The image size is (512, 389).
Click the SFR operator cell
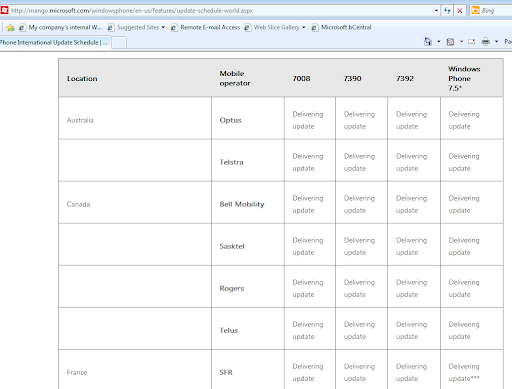pyautogui.click(x=248, y=370)
